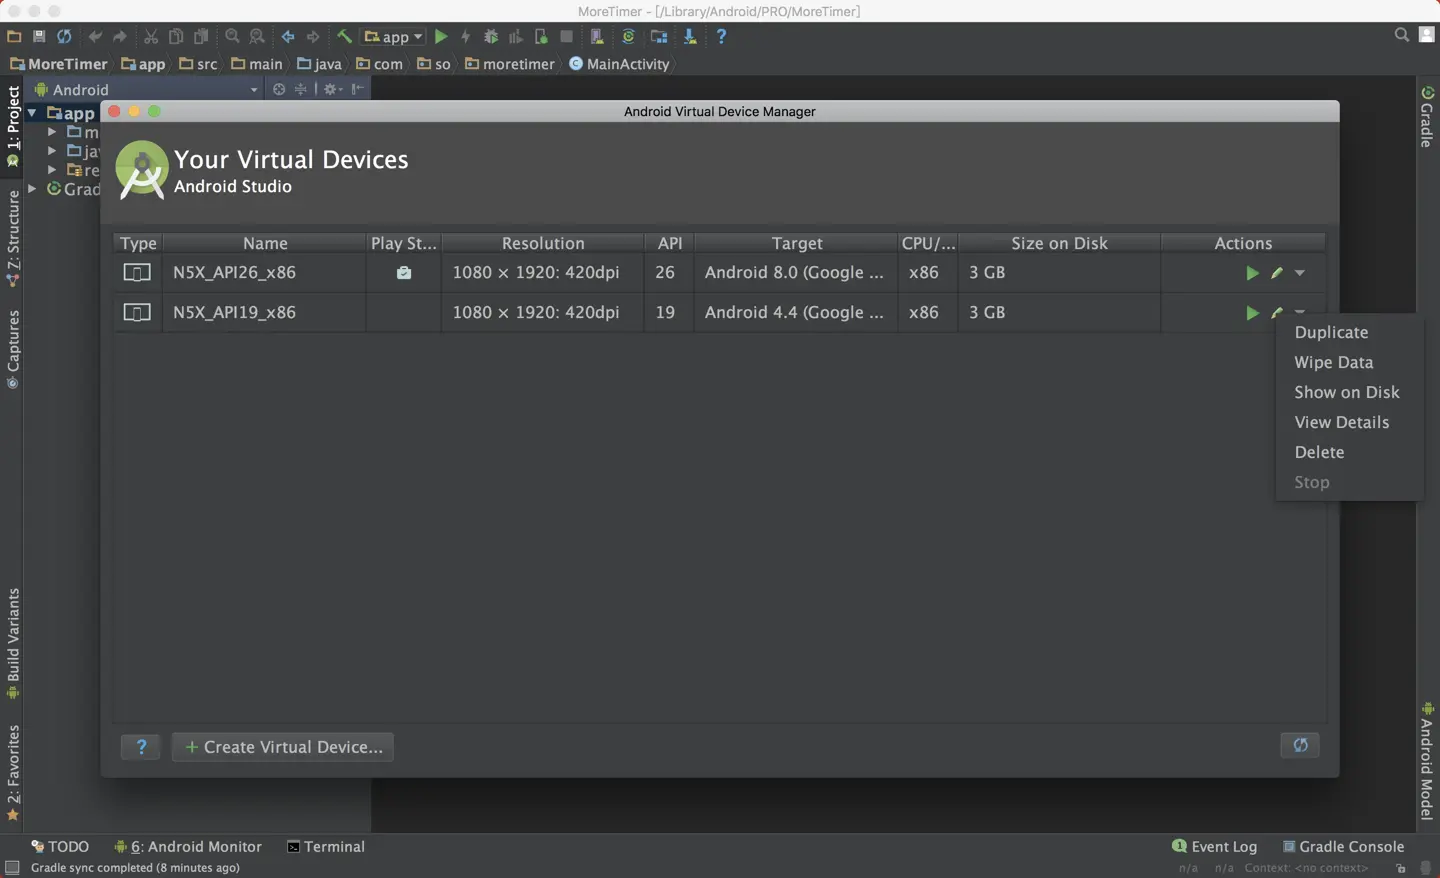Click the tool windows icon in status bar corner

(x=12, y=868)
